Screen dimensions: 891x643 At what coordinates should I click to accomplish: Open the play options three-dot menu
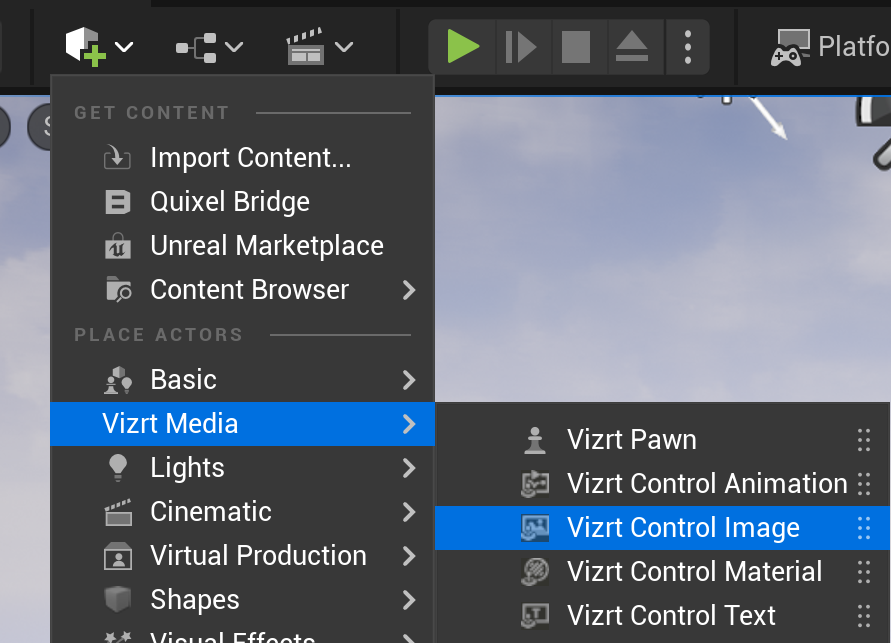pos(688,47)
